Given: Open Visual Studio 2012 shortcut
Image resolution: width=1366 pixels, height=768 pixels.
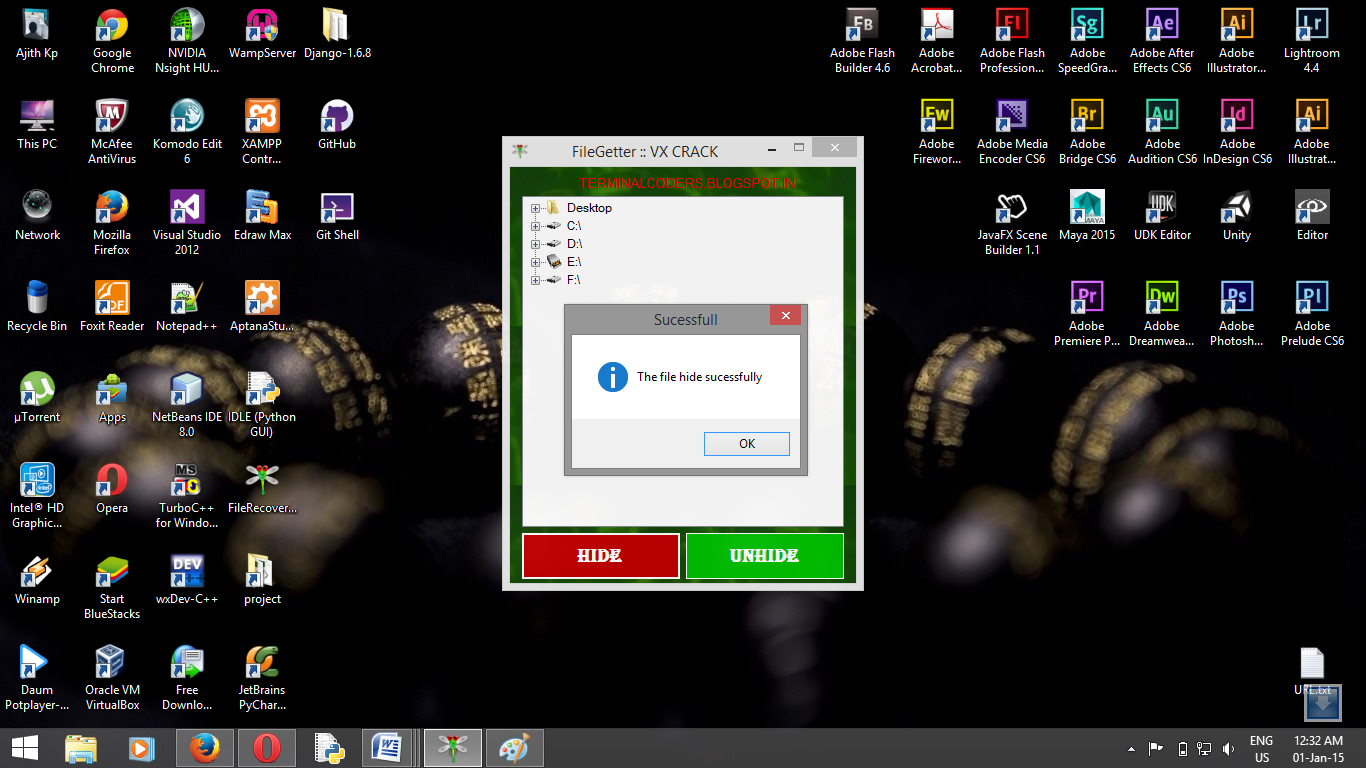Looking at the screenshot, I should (187, 222).
